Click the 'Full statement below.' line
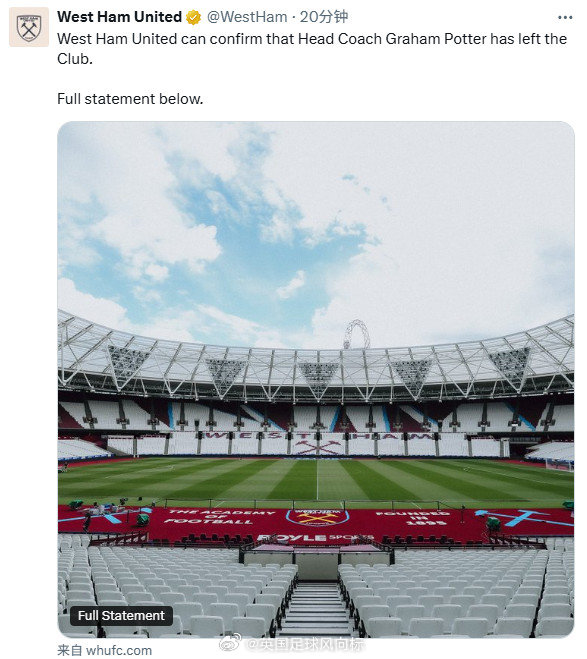This screenshot has height=659, width=587. point(130,99)
